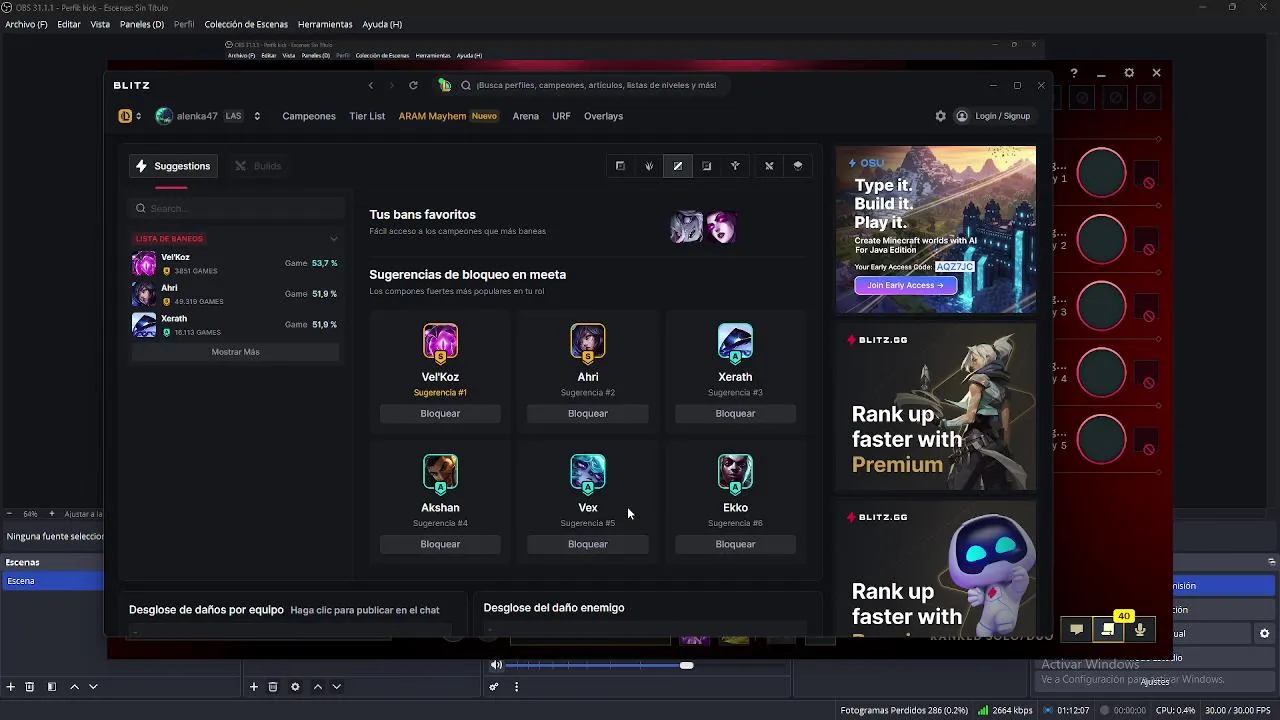Open the Campeones tab in Blitz

[x=309, y=116]
